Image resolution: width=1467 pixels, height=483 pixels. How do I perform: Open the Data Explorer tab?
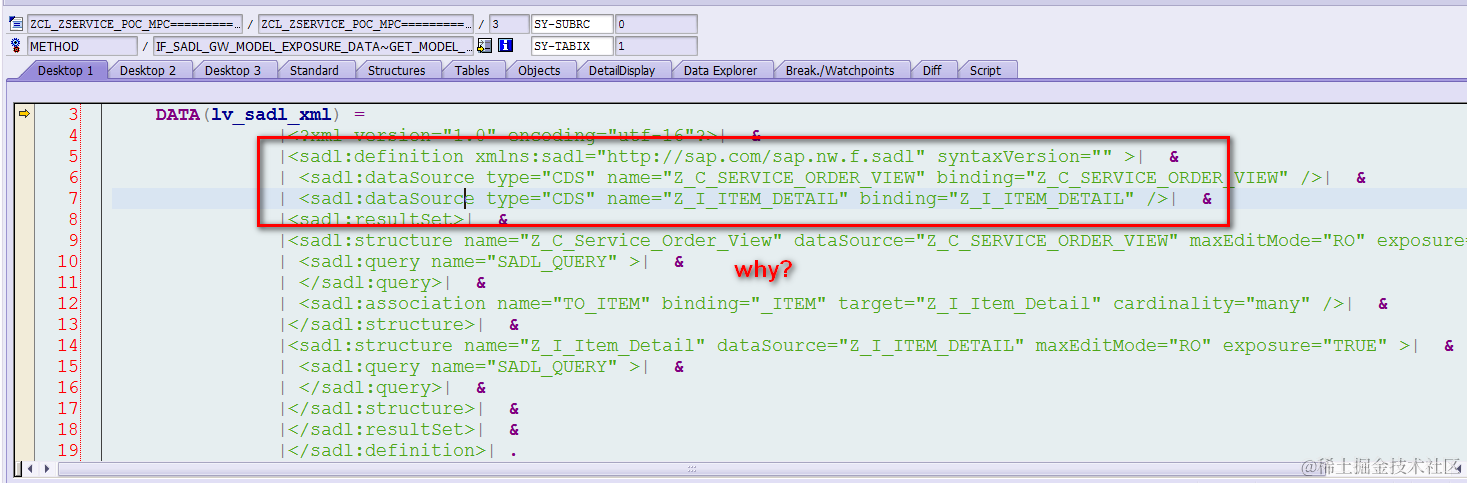(x=720, y=70)
